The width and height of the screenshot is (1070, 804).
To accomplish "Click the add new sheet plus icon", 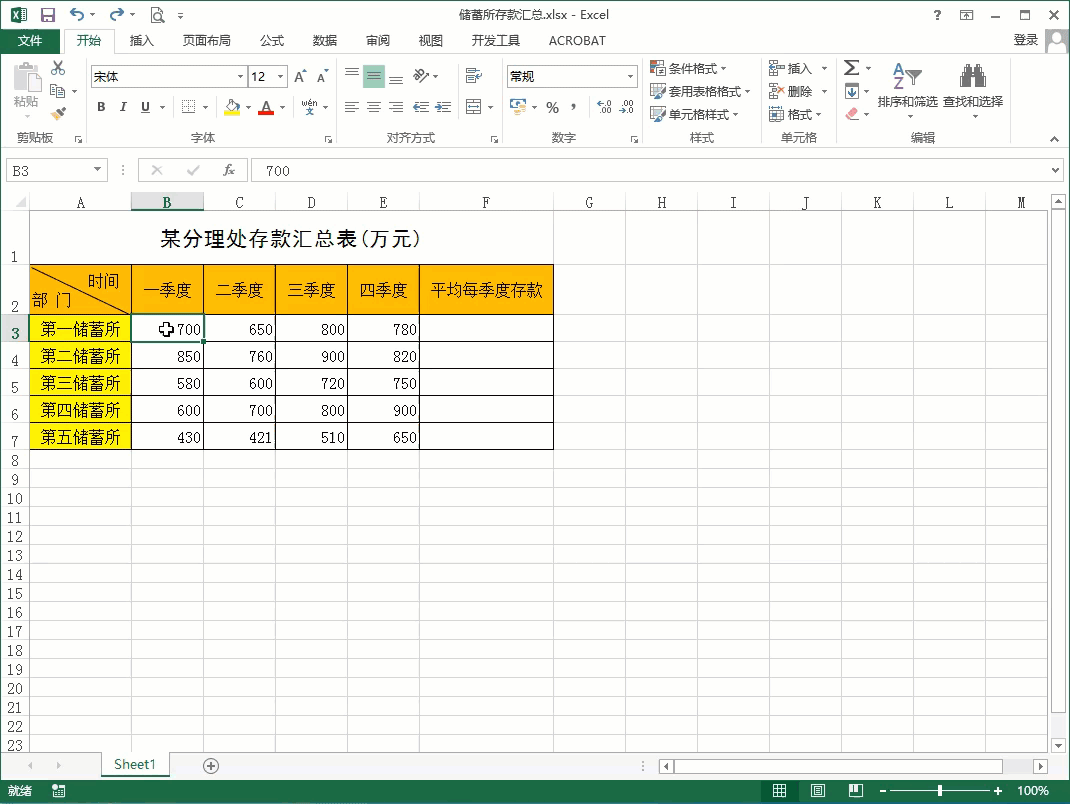I will 211,765.
